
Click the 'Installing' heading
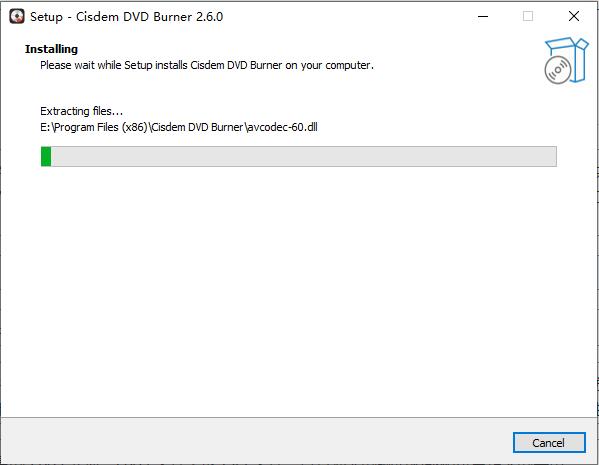[51, 49]
